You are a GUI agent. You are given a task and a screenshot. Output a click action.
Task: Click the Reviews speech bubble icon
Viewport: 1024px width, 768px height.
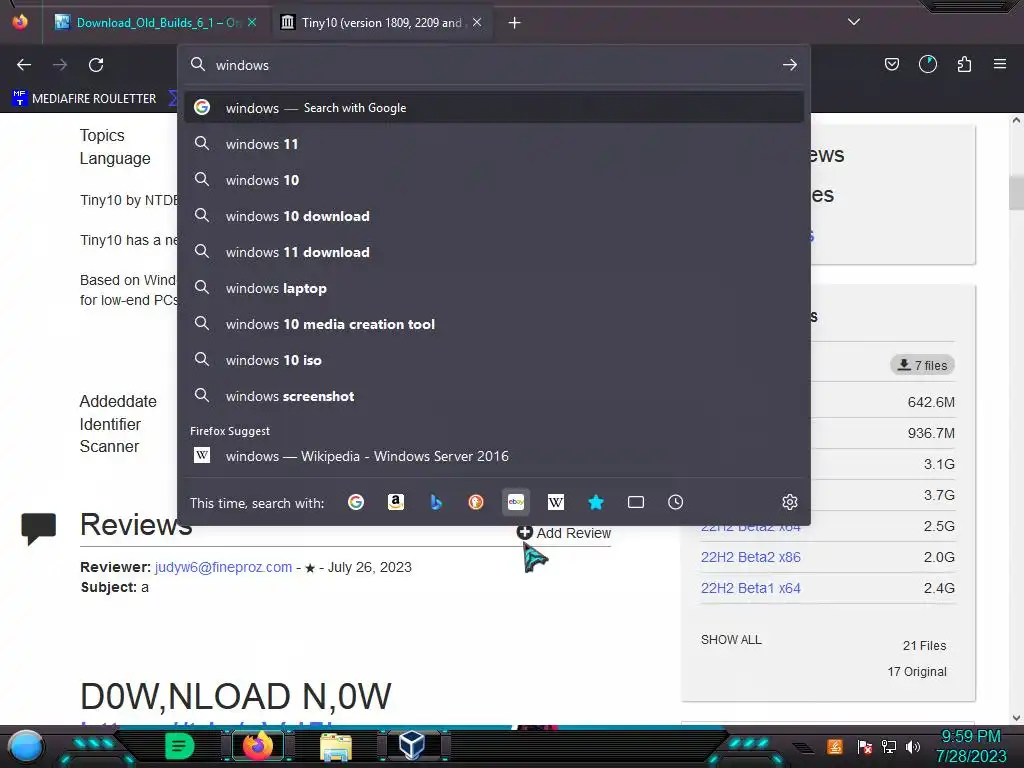point(39,528)
